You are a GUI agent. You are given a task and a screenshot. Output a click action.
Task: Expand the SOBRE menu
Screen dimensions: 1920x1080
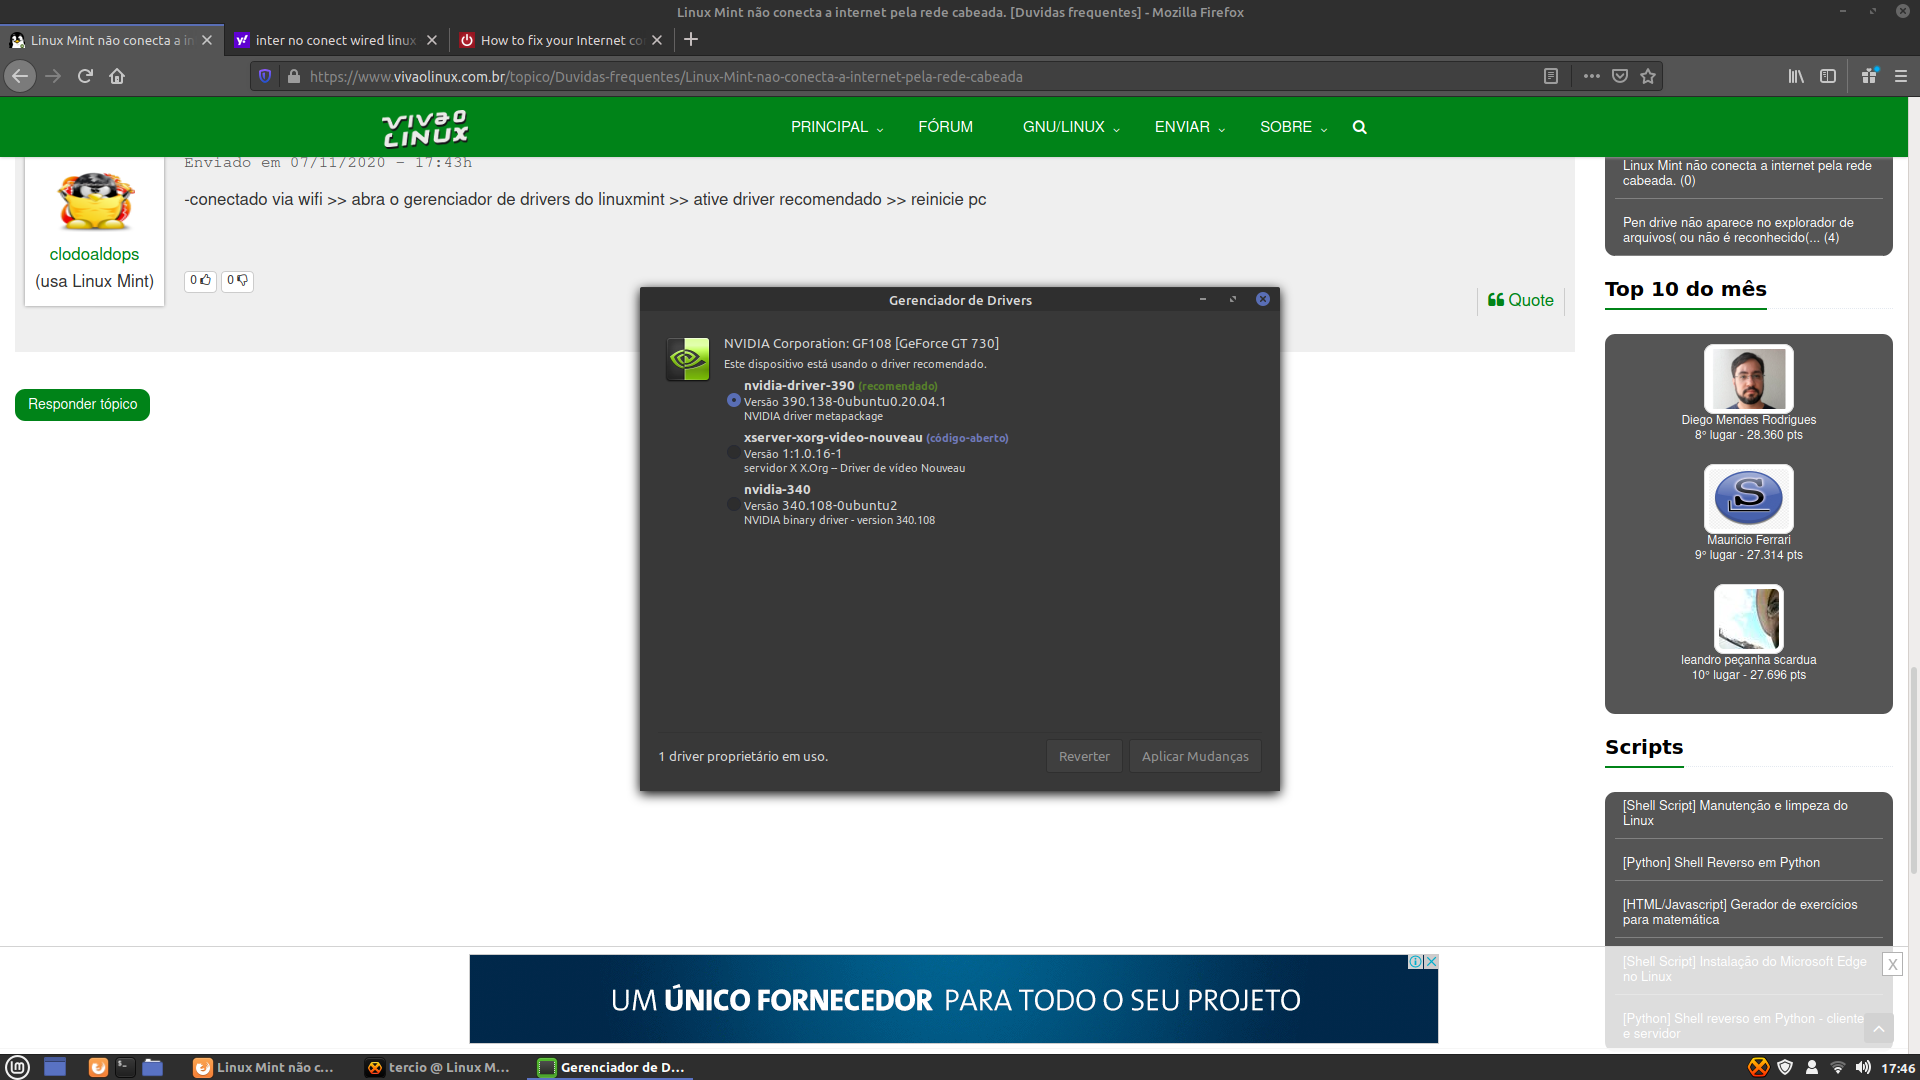click(1293, 127)
